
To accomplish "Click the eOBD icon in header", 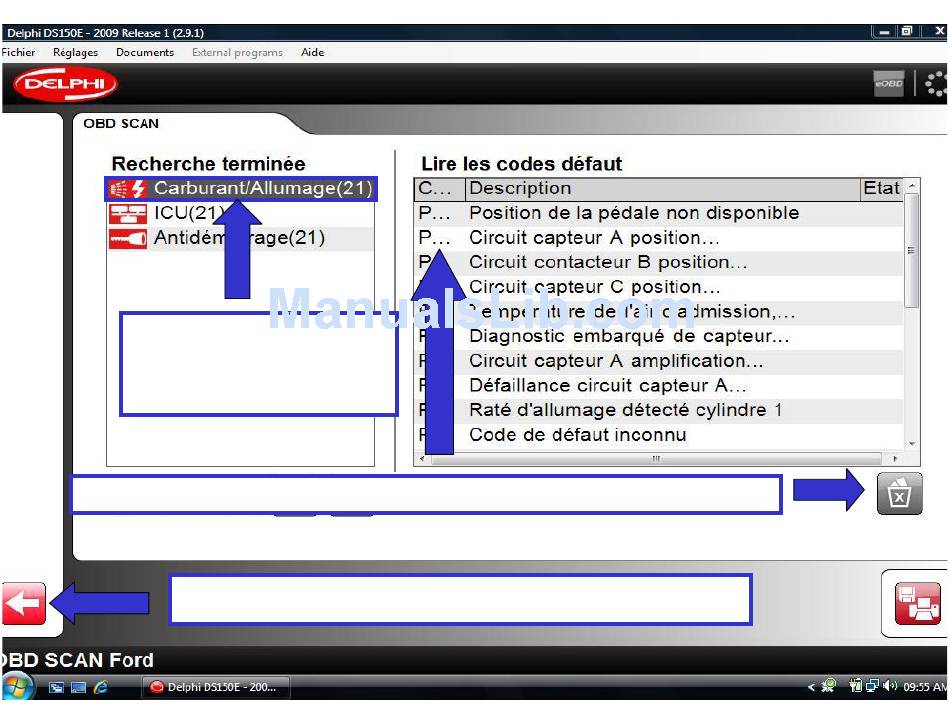I will (x=888, y=83).
